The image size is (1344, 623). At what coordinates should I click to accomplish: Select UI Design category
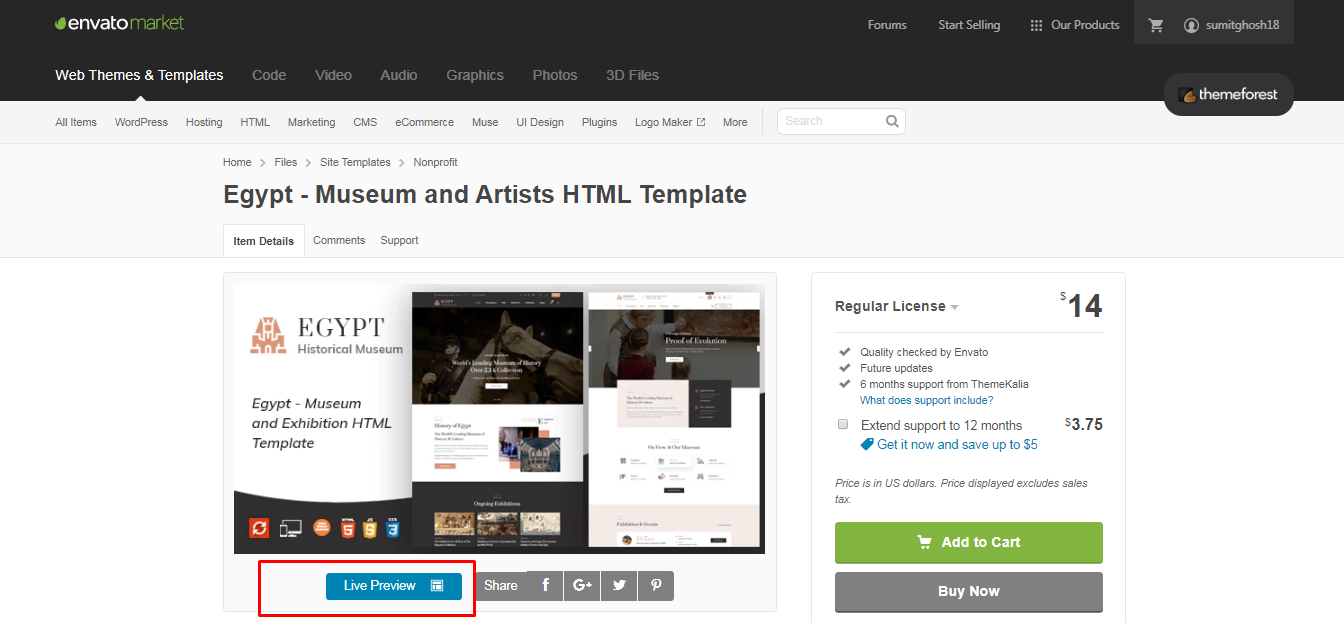[x=540, y=122]
